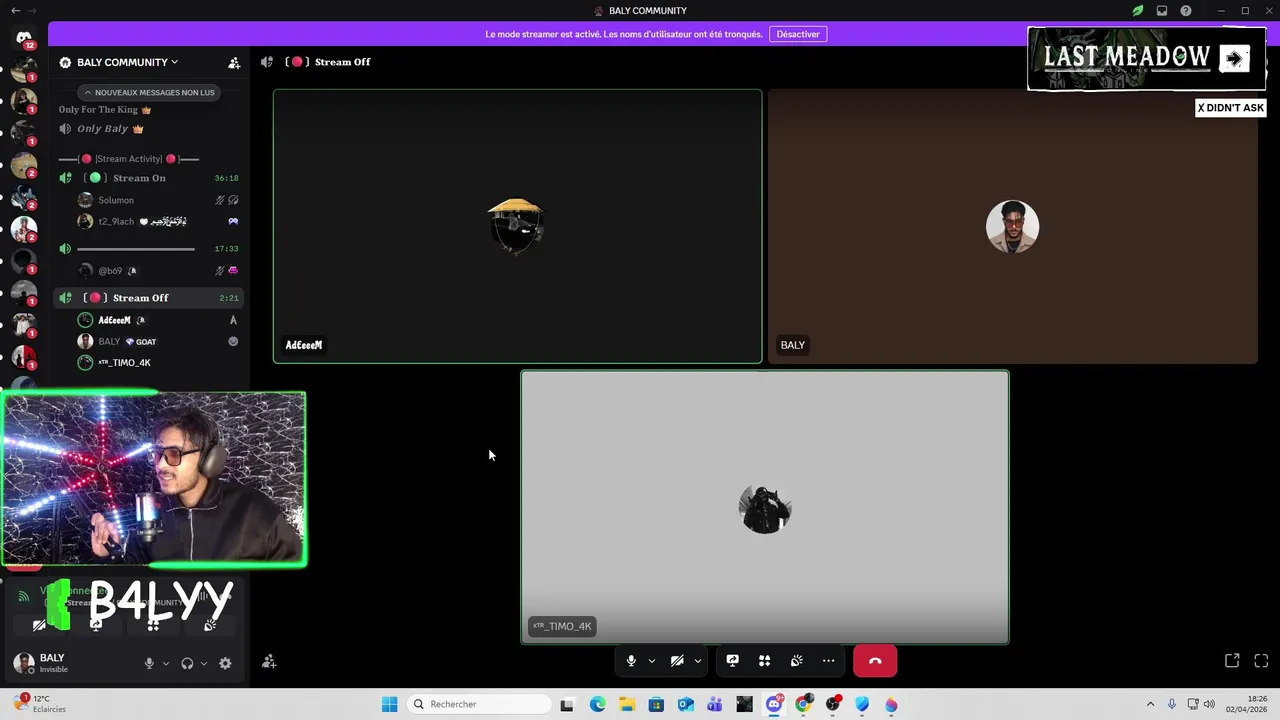This screenshot has height=720, width=1280.
Task: Open the Only Baly voice channel
Action: (x=150, y=129)
